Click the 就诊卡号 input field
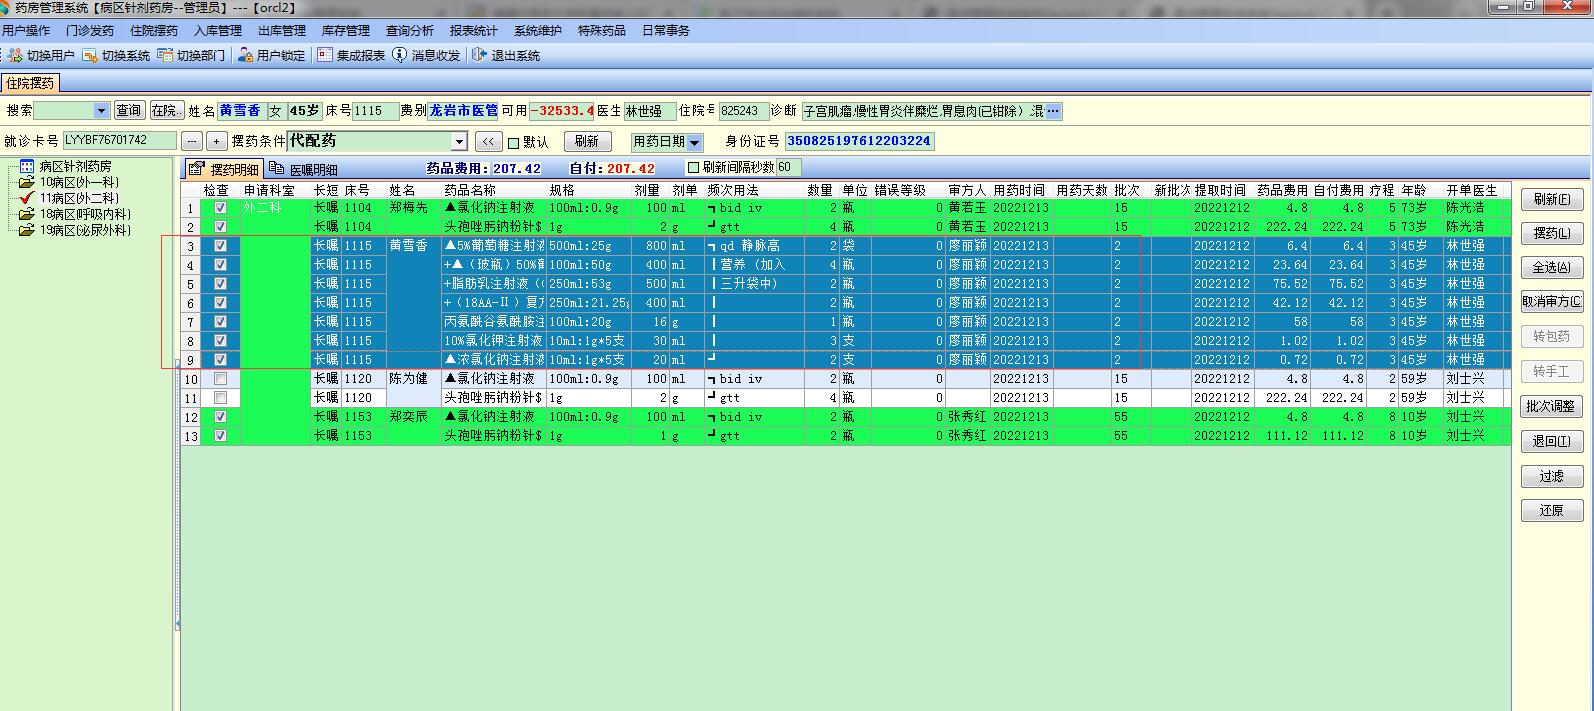This screenshot has width=1594, height=711. [x=120, y=141]
